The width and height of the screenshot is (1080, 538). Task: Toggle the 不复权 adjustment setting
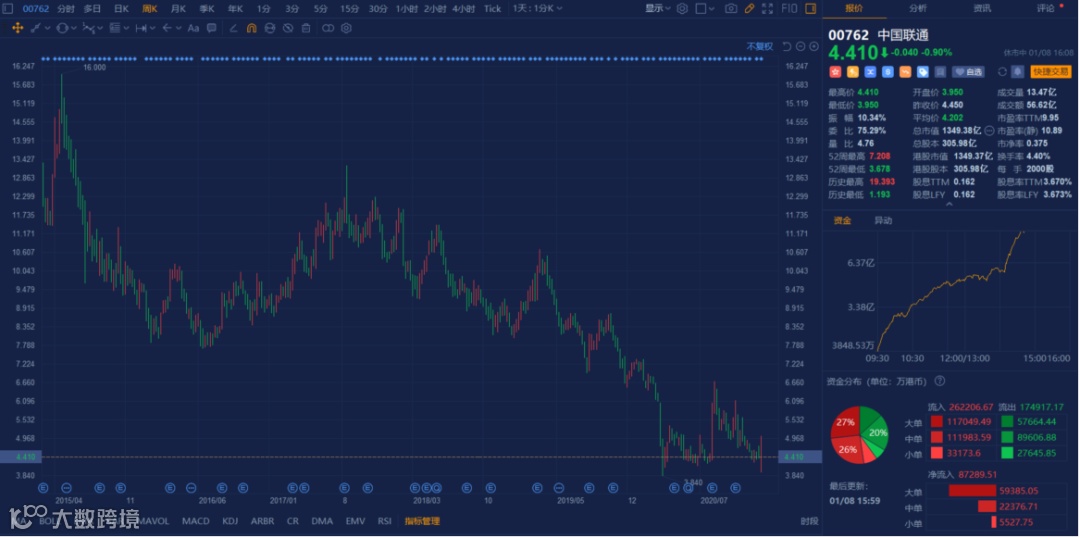[x=760, y=46]
